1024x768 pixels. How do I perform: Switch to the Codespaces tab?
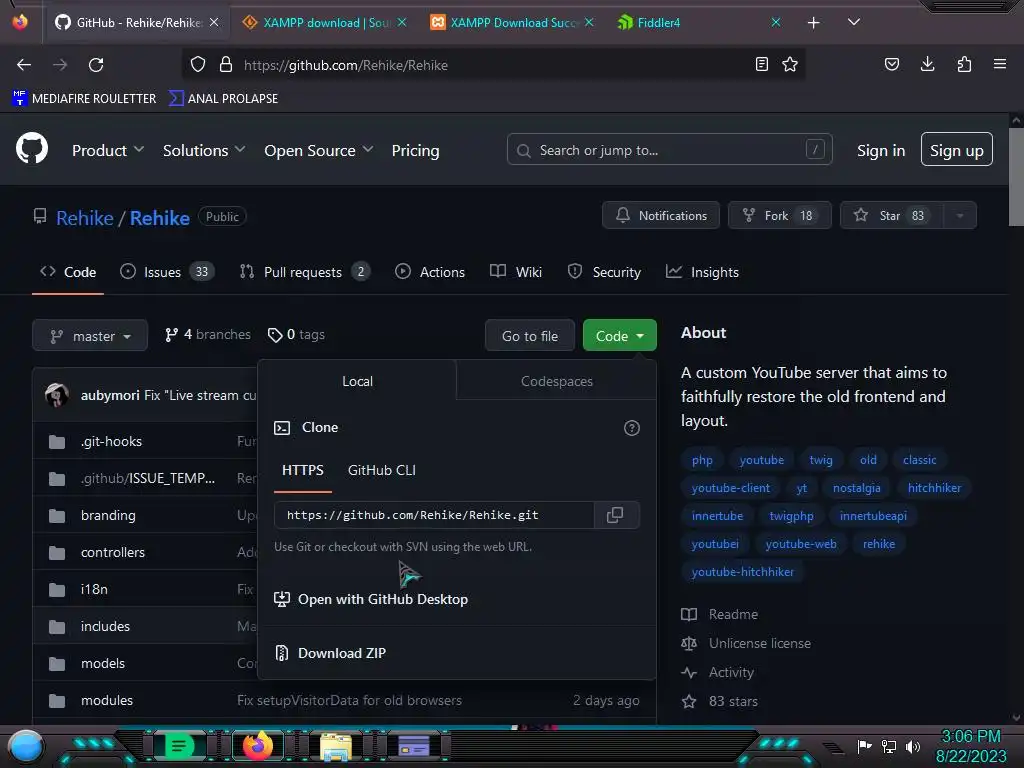click(556, 381)
